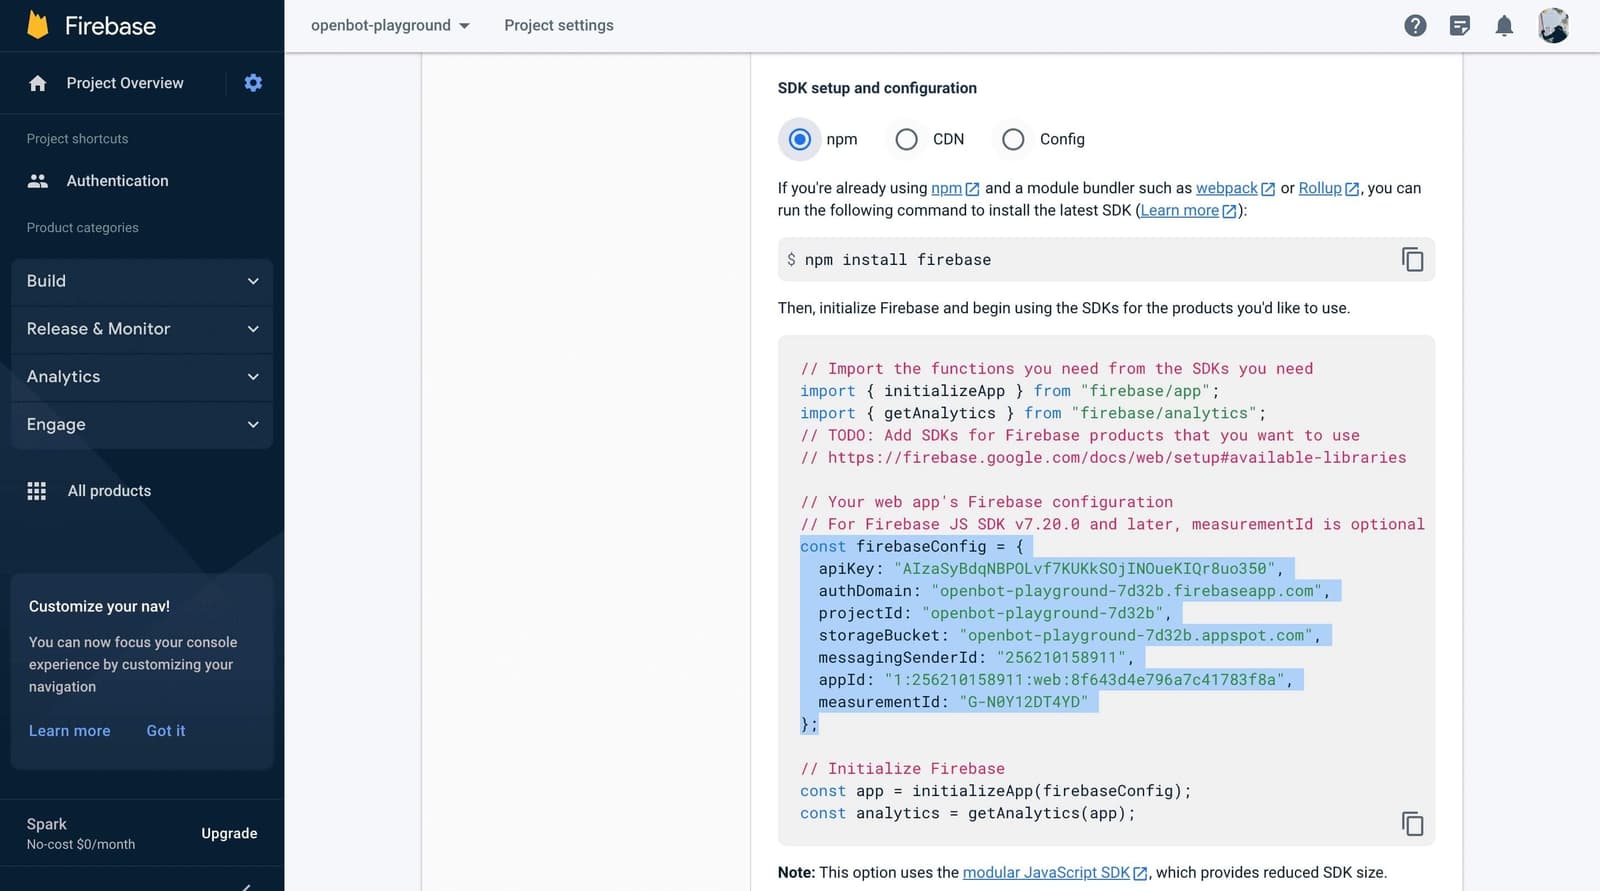Dismiss nav tip with Got it
Screen dimensions: 1600x891
(166, 731)
